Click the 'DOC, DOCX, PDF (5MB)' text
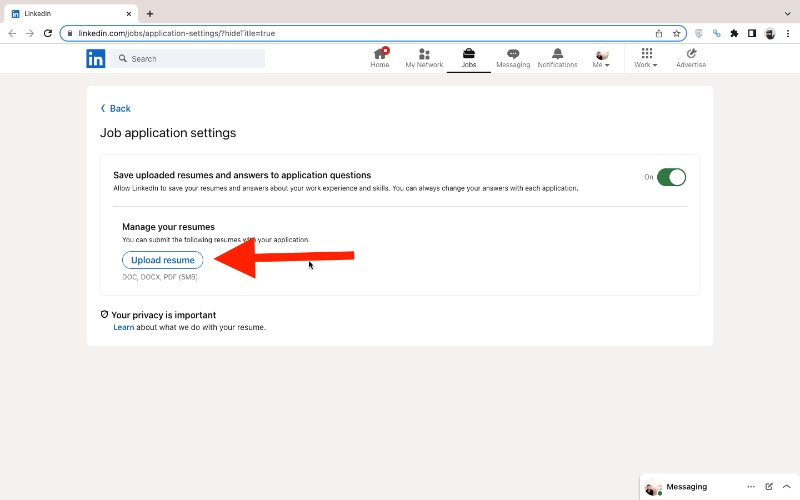The image size is (800, 500). click(x=160, y=277)
